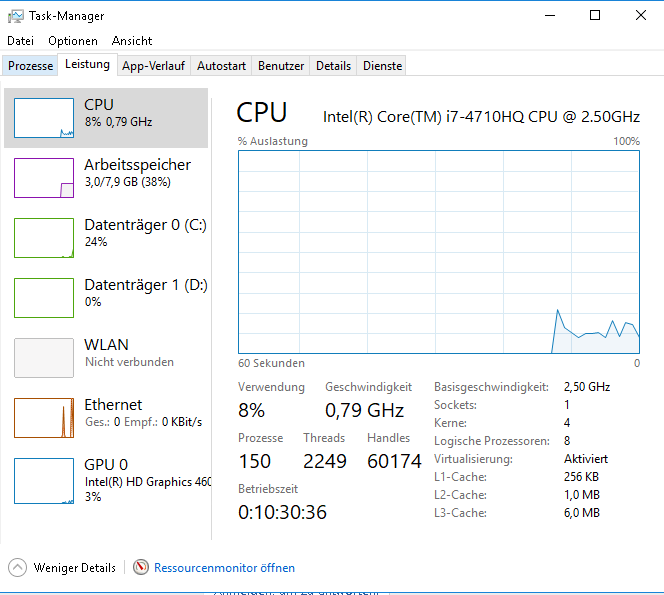
Task: Click the Verwendung 8% value
Action: pyautogui.click(x=252, y=410)
